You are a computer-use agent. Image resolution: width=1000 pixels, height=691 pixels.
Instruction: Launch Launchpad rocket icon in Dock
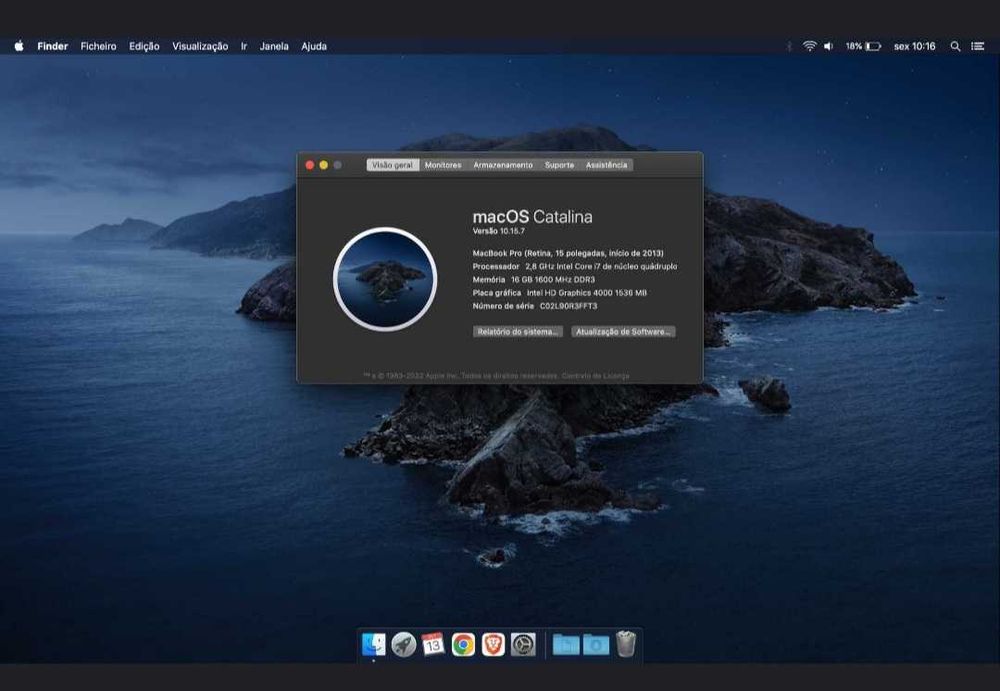pyautogui.click(x=403, y=644)
